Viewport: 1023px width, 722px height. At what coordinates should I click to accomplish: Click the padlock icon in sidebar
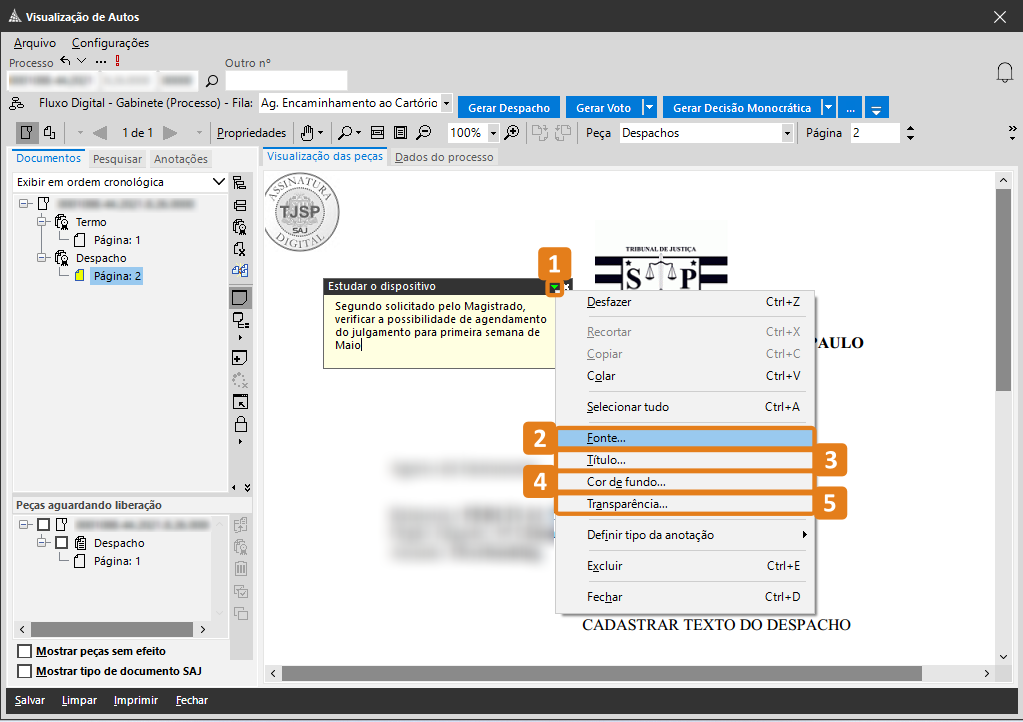point(241,424)
